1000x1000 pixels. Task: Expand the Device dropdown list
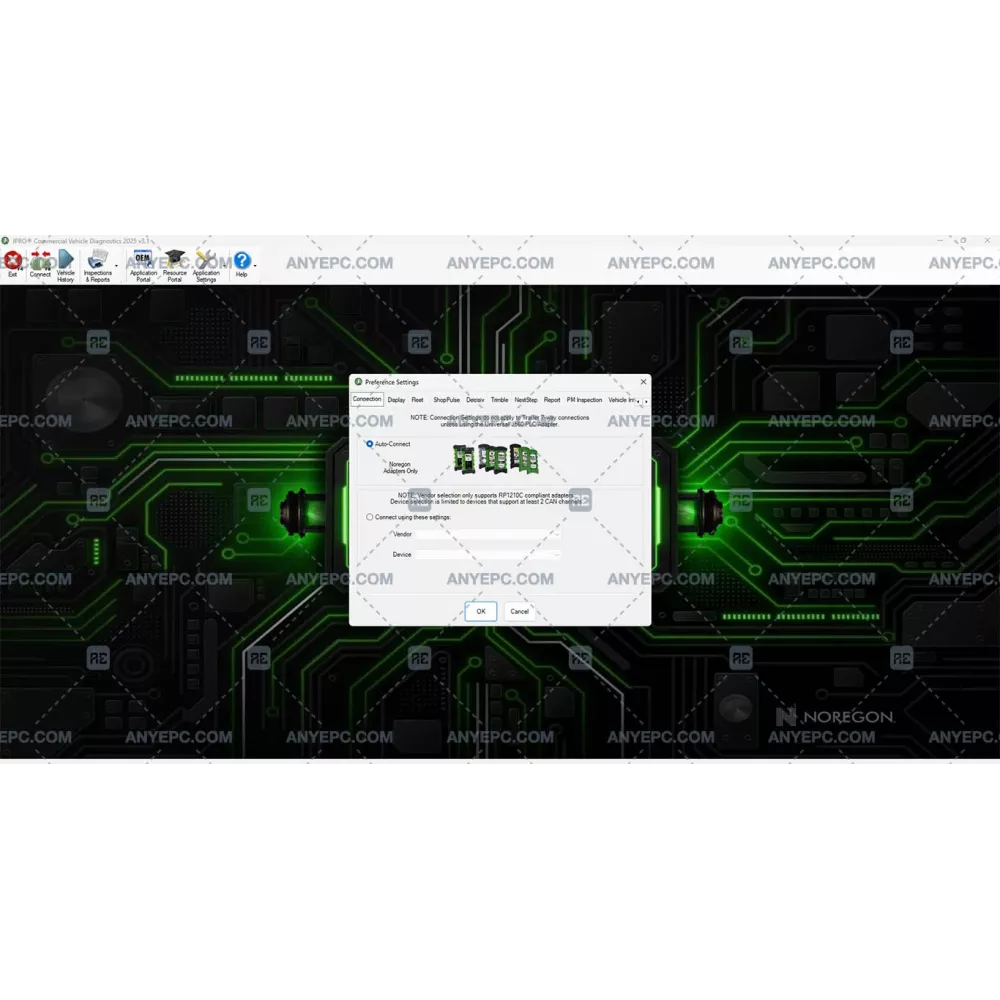[x=488, y=554]
